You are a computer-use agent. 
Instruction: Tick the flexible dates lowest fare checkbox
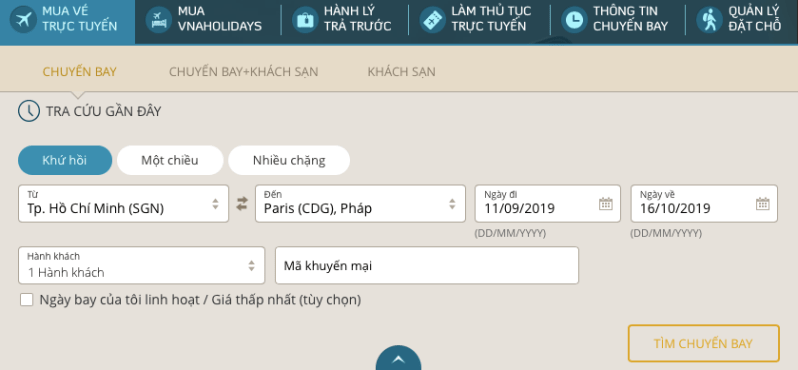pos(26,300)
